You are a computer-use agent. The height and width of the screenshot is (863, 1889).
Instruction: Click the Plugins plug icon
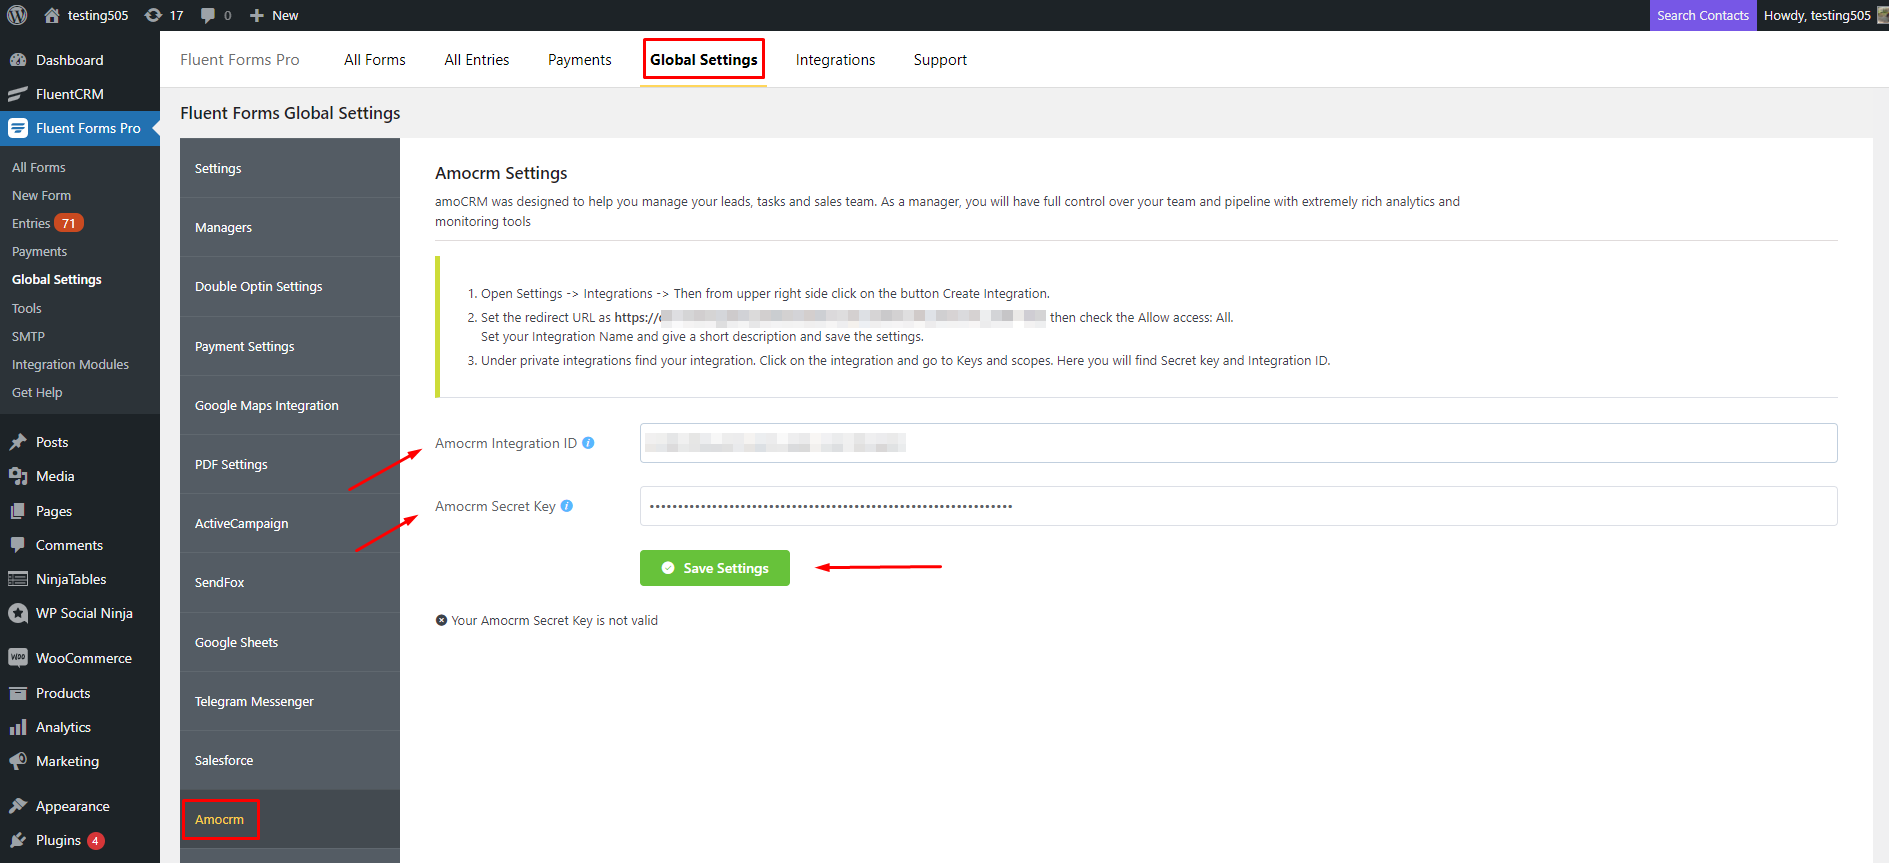[x=18, y=840]
